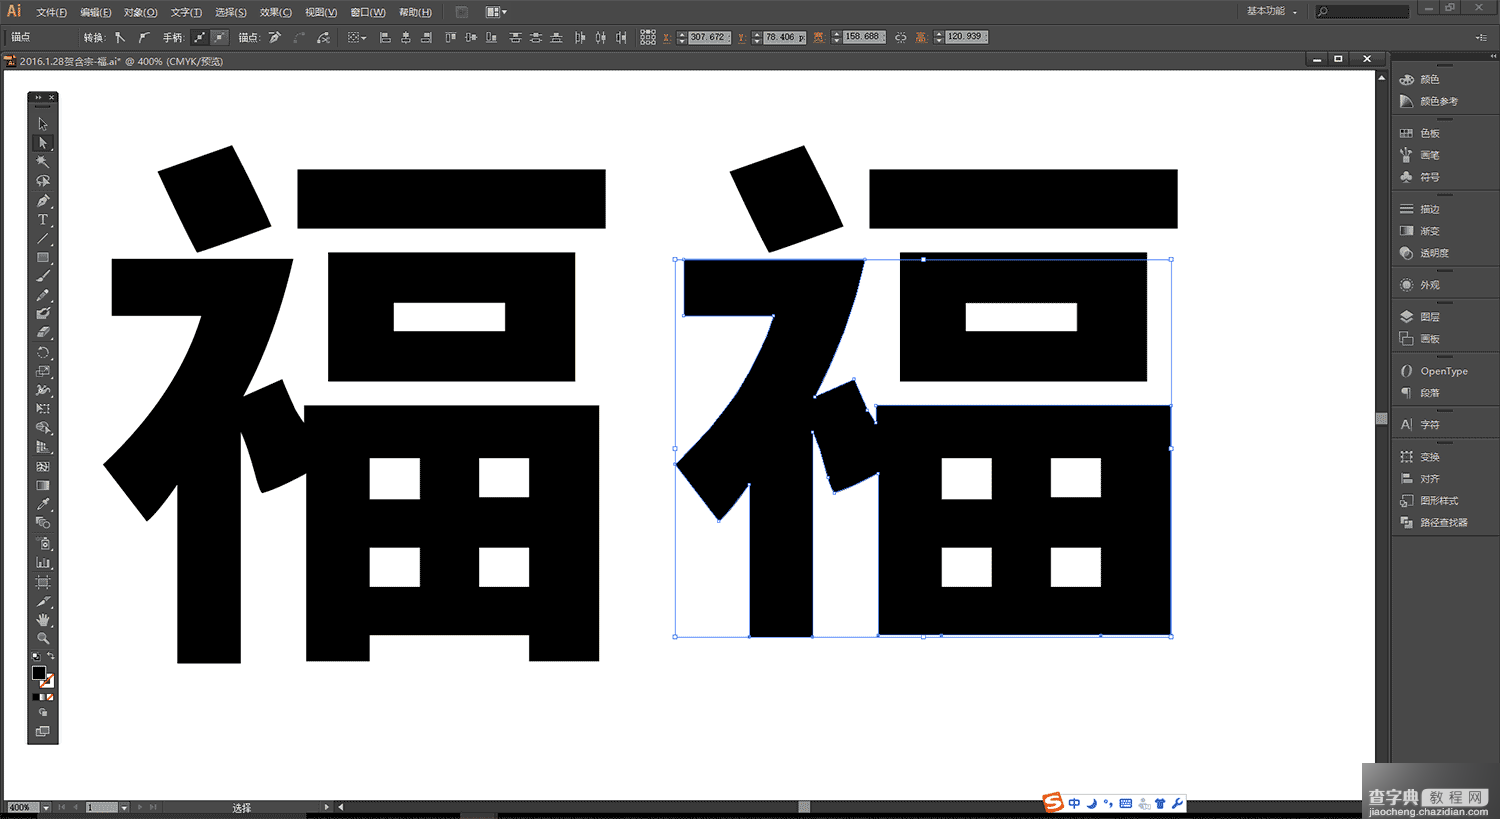Open the Transform panel grid icon
This screenshot has height=819, width=1500.
tap(648, 37)
